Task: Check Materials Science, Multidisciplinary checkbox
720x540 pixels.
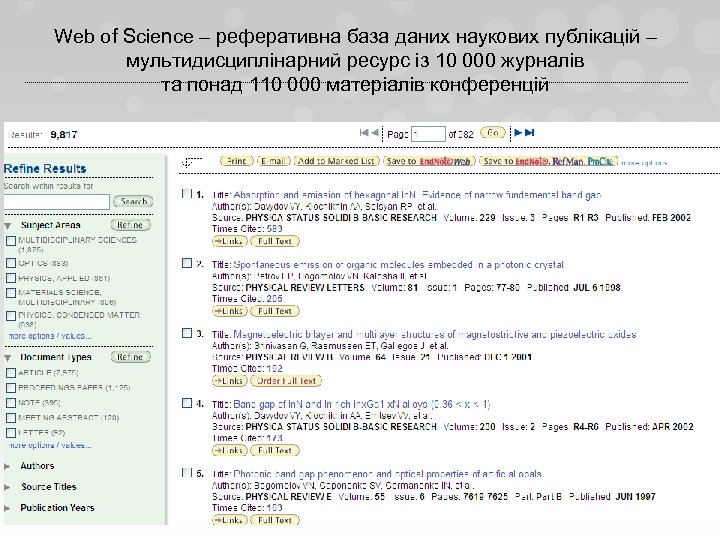Action: [11, 293]
